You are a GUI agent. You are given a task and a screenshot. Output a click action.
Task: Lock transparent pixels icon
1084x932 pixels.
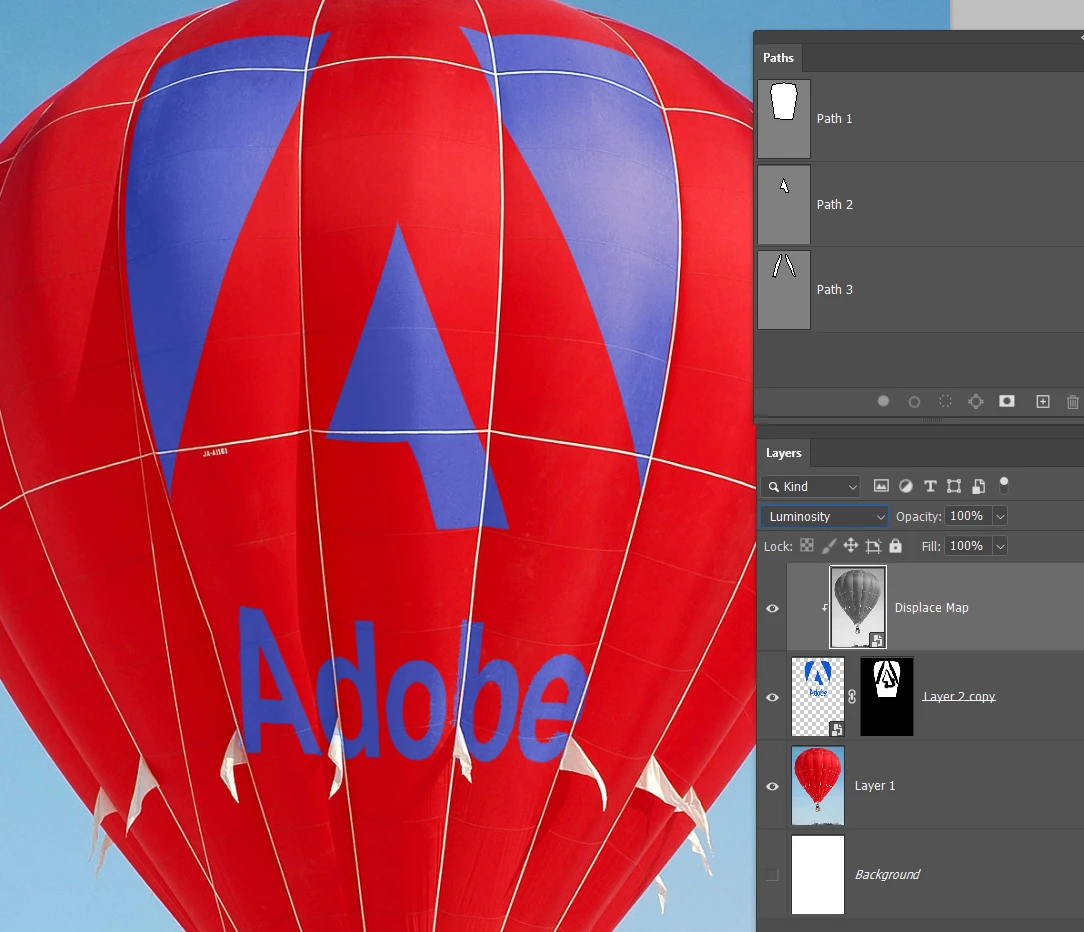coord(807,546)
